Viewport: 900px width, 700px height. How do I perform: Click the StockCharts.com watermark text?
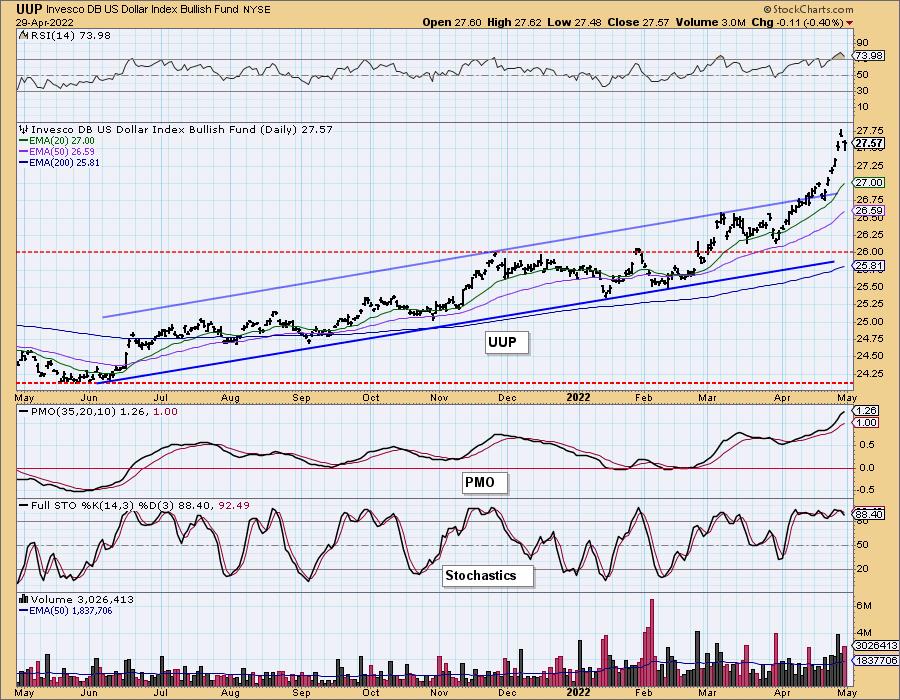pyautogui.click(x=808, y=9)
